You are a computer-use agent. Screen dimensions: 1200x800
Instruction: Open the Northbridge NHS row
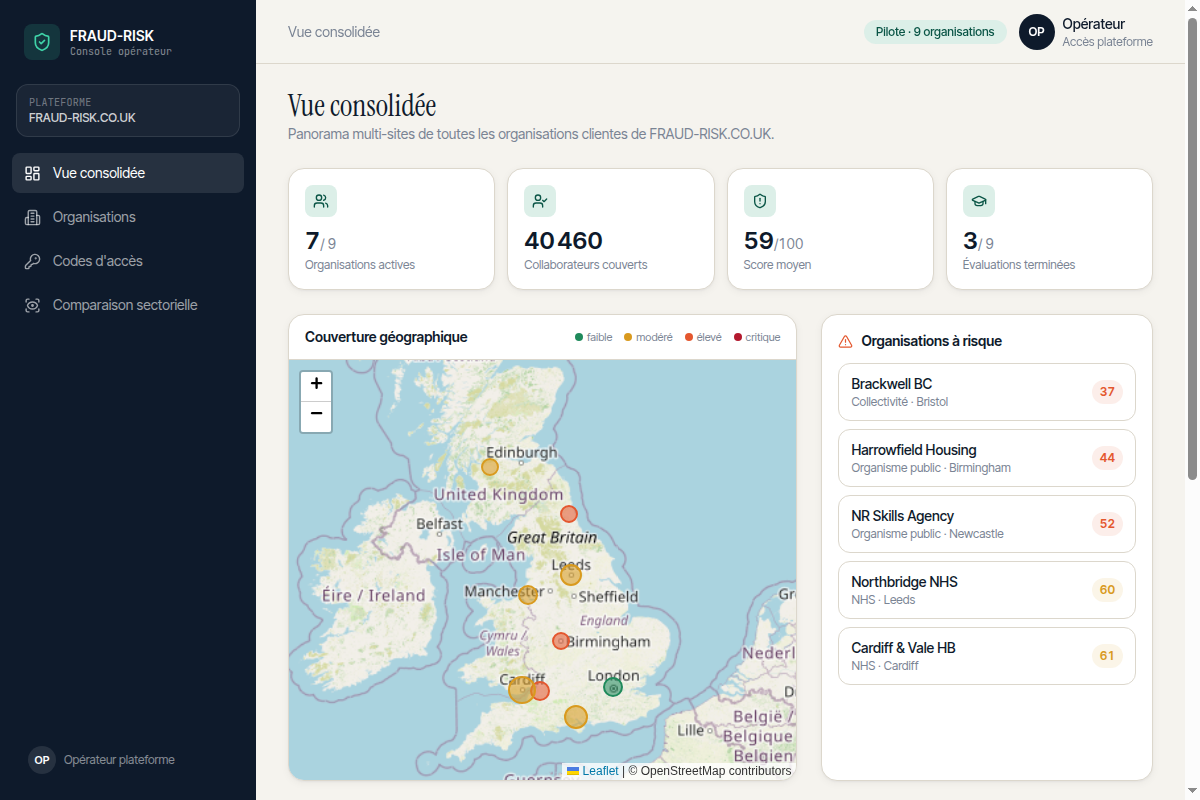tap(987, 590)
